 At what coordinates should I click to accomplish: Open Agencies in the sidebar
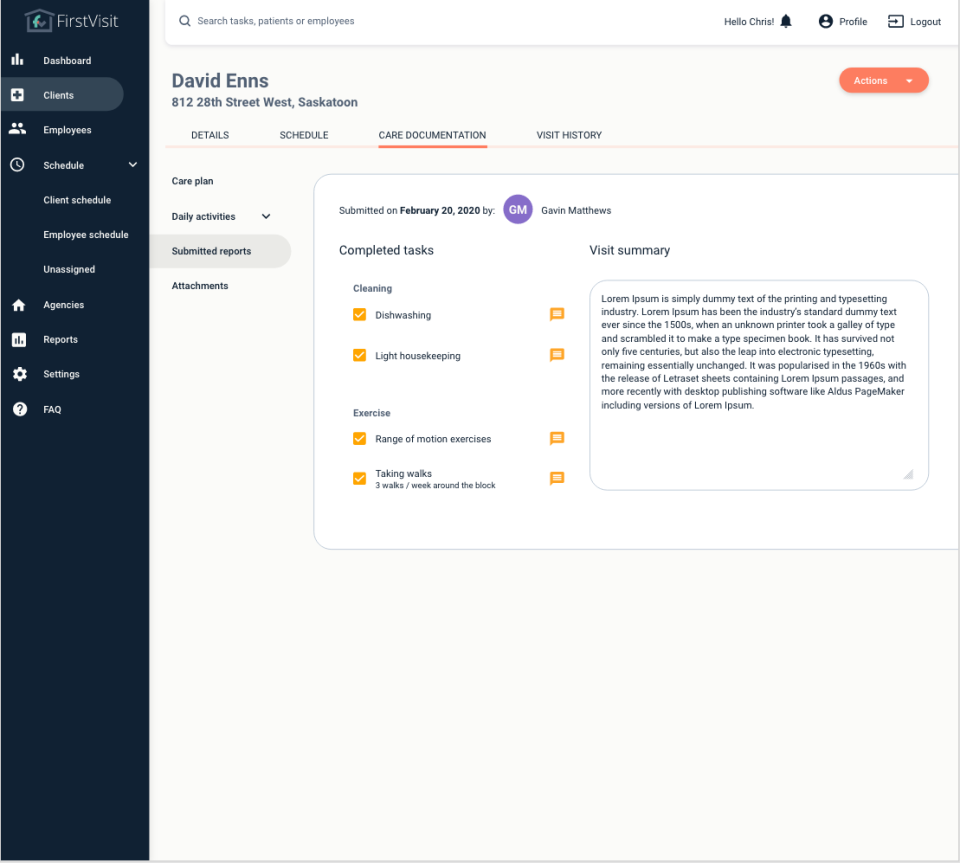pyautogui.click(x=62, y=304)
